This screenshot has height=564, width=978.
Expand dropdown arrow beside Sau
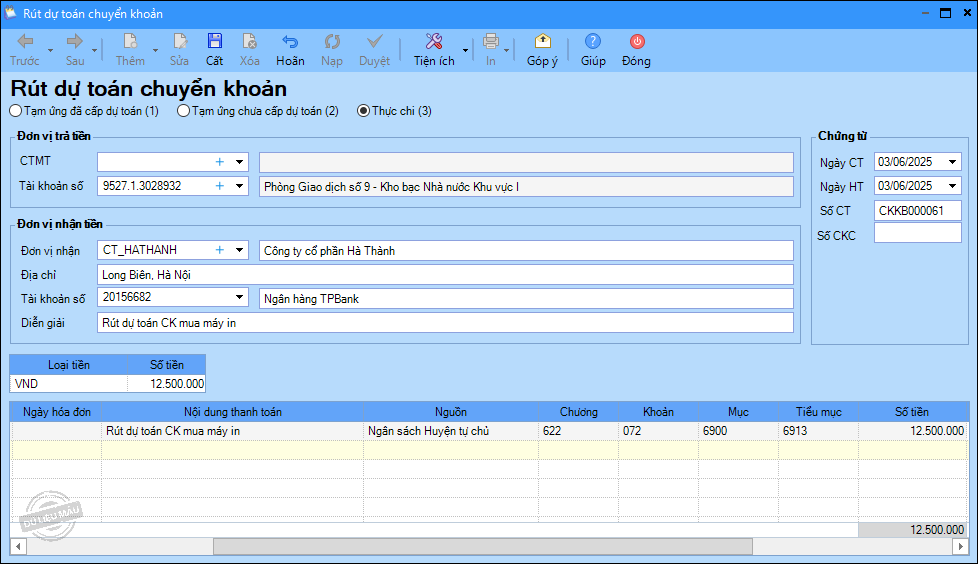tap(95, 51)
